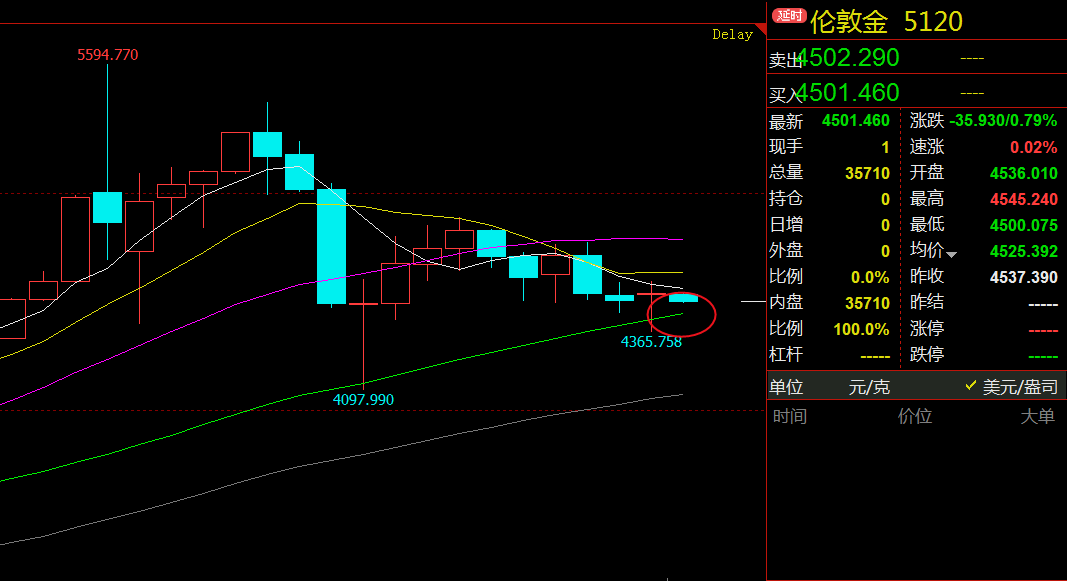The width and height of the screenshot is (1067, 581).
Task: Click the moving average label 4365.758
Action: pos(651,342)
